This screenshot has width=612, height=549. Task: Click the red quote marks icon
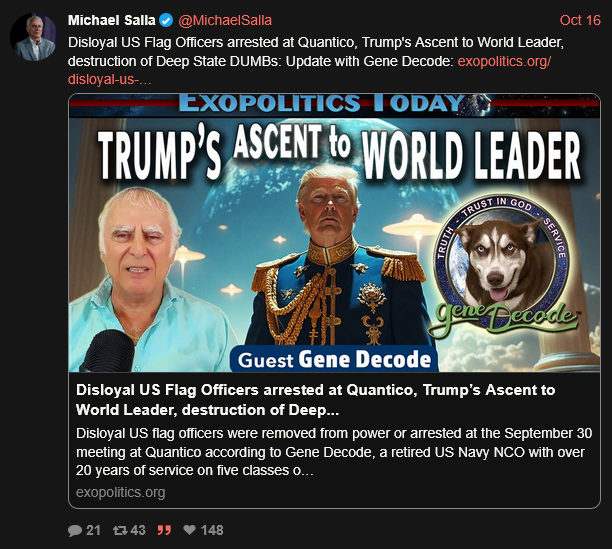point(164,530)
